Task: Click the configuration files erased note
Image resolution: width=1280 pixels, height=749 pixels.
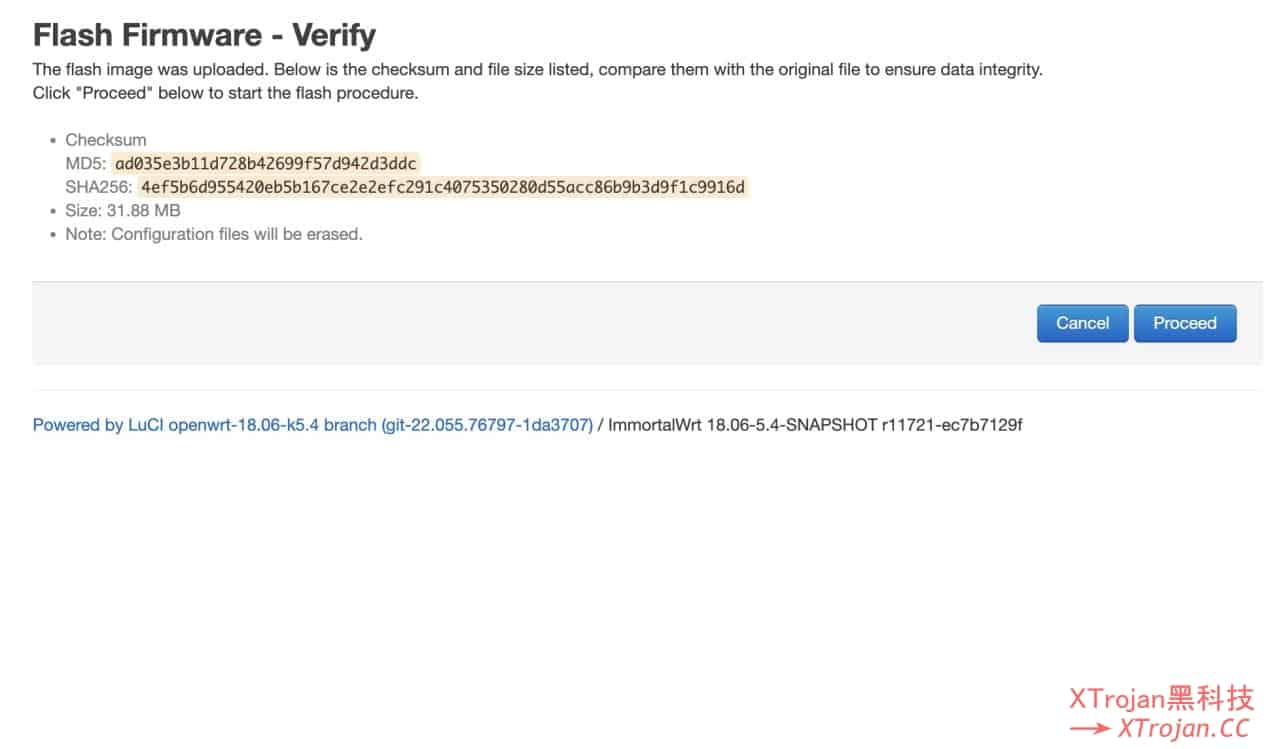Action: (x=214, y=235)
